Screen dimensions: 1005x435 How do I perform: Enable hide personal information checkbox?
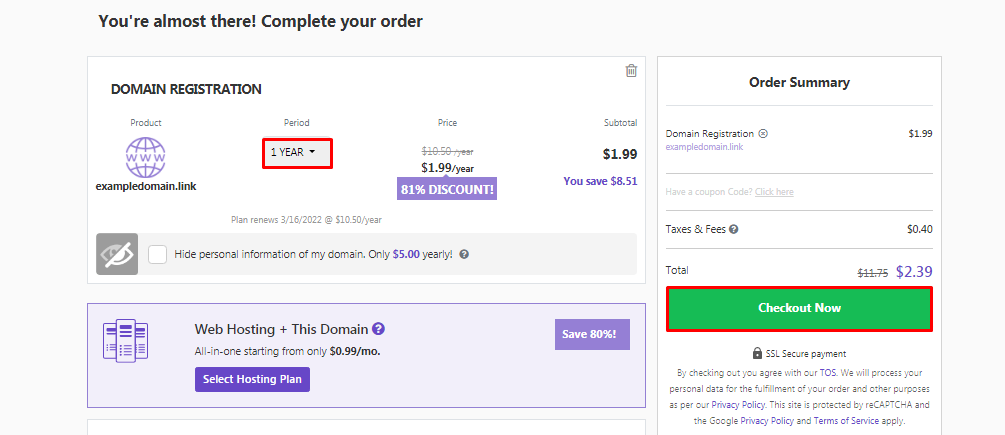point(158,254)
